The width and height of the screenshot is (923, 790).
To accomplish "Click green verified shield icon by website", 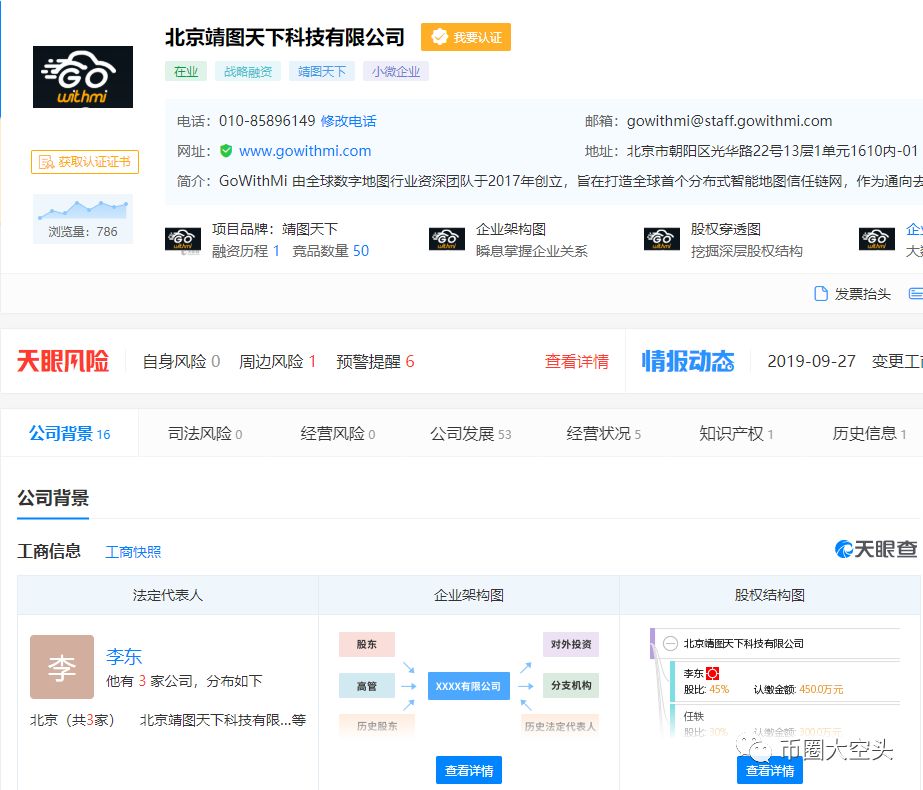I will coord(226,151).
